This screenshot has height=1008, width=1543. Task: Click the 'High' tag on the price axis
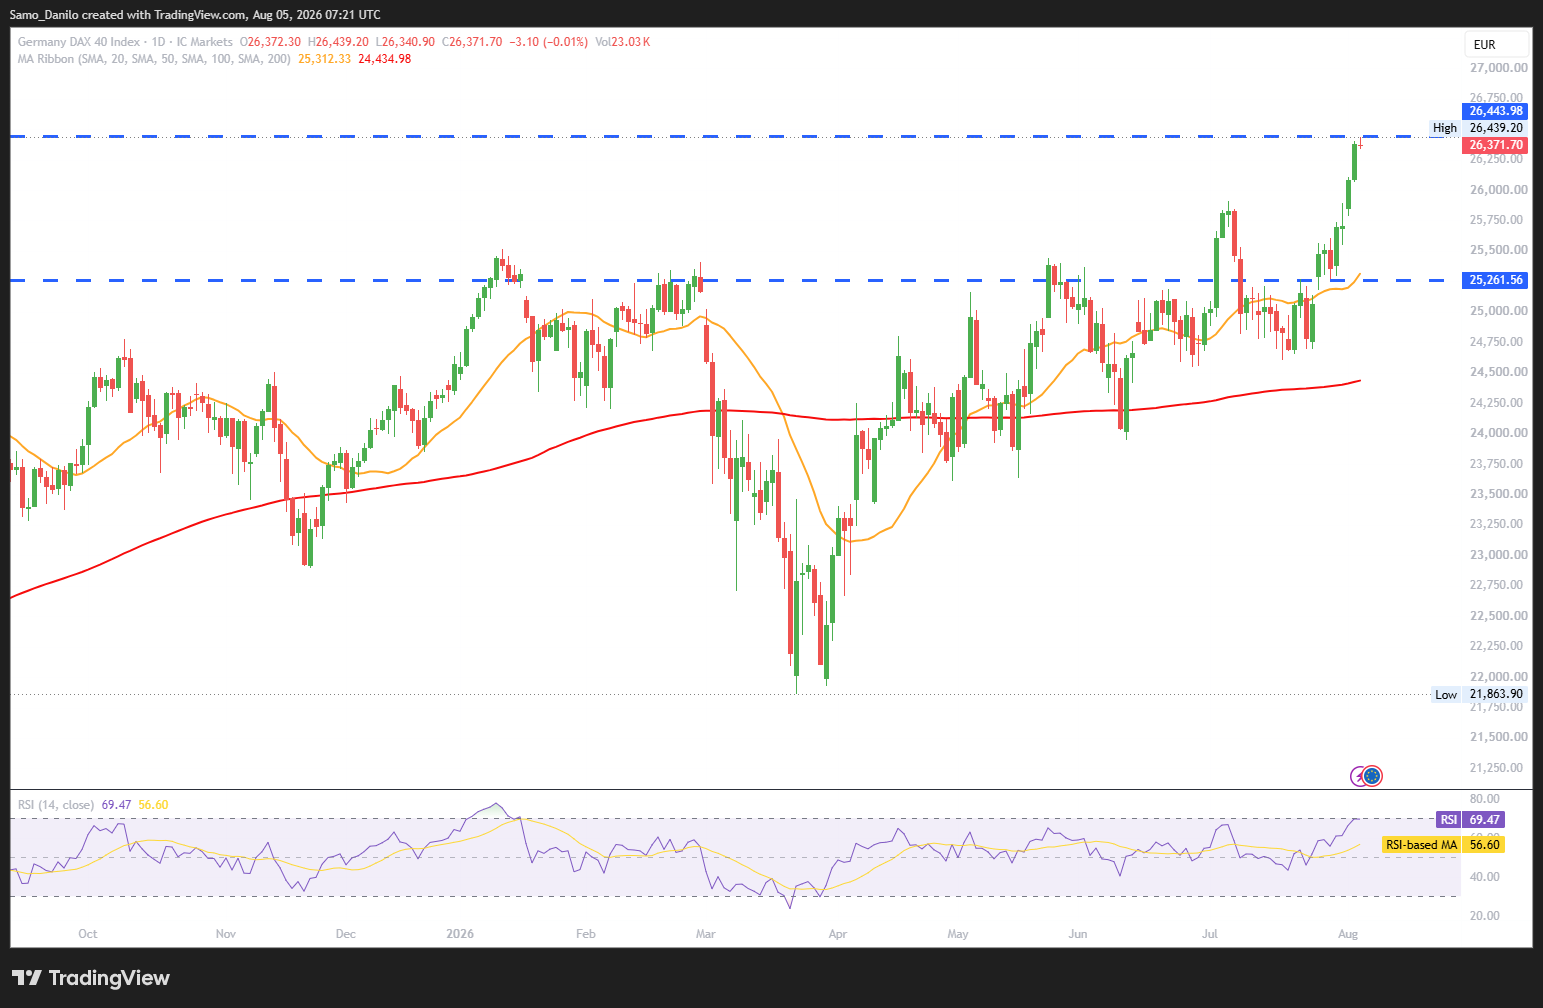click(x=1445, y=128)
